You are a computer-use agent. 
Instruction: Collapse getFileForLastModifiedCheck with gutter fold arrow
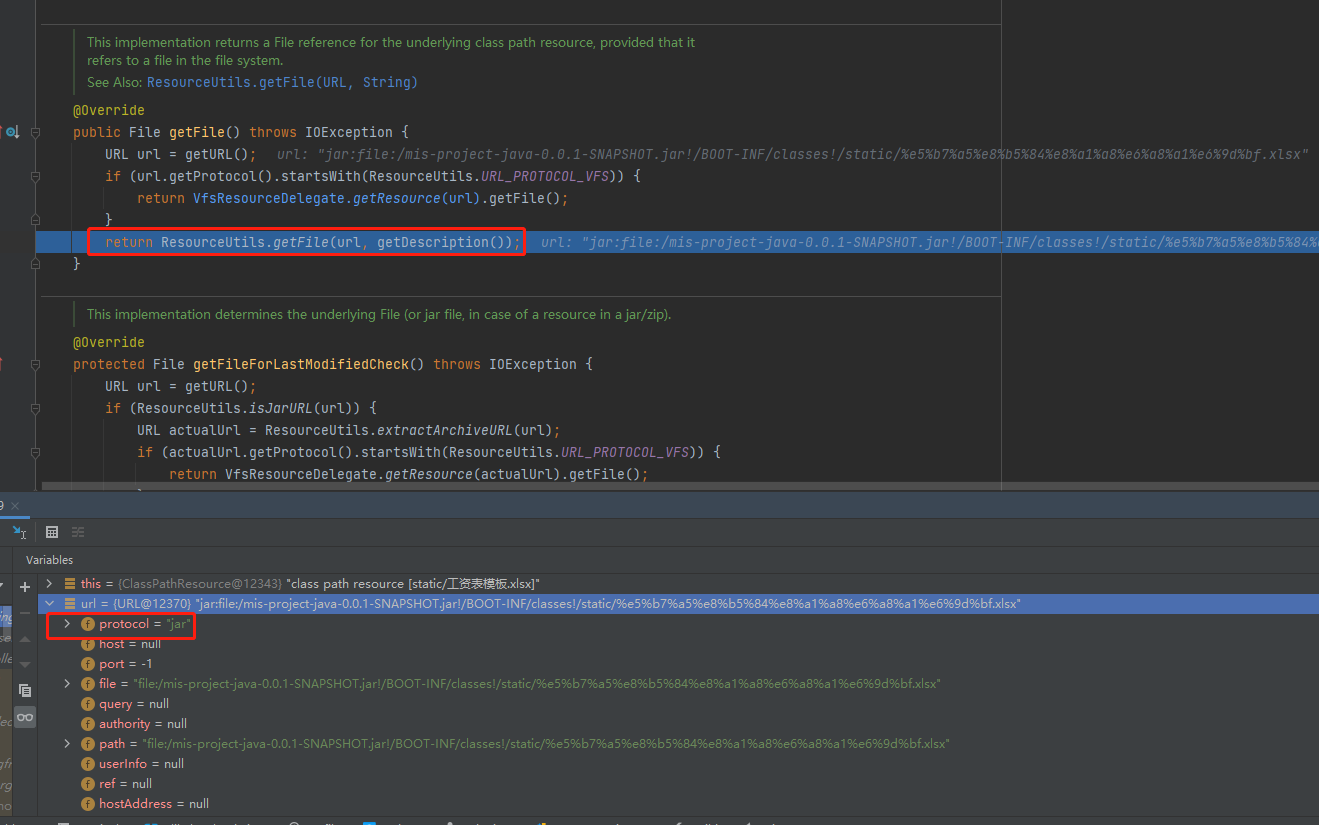(36, 364)
